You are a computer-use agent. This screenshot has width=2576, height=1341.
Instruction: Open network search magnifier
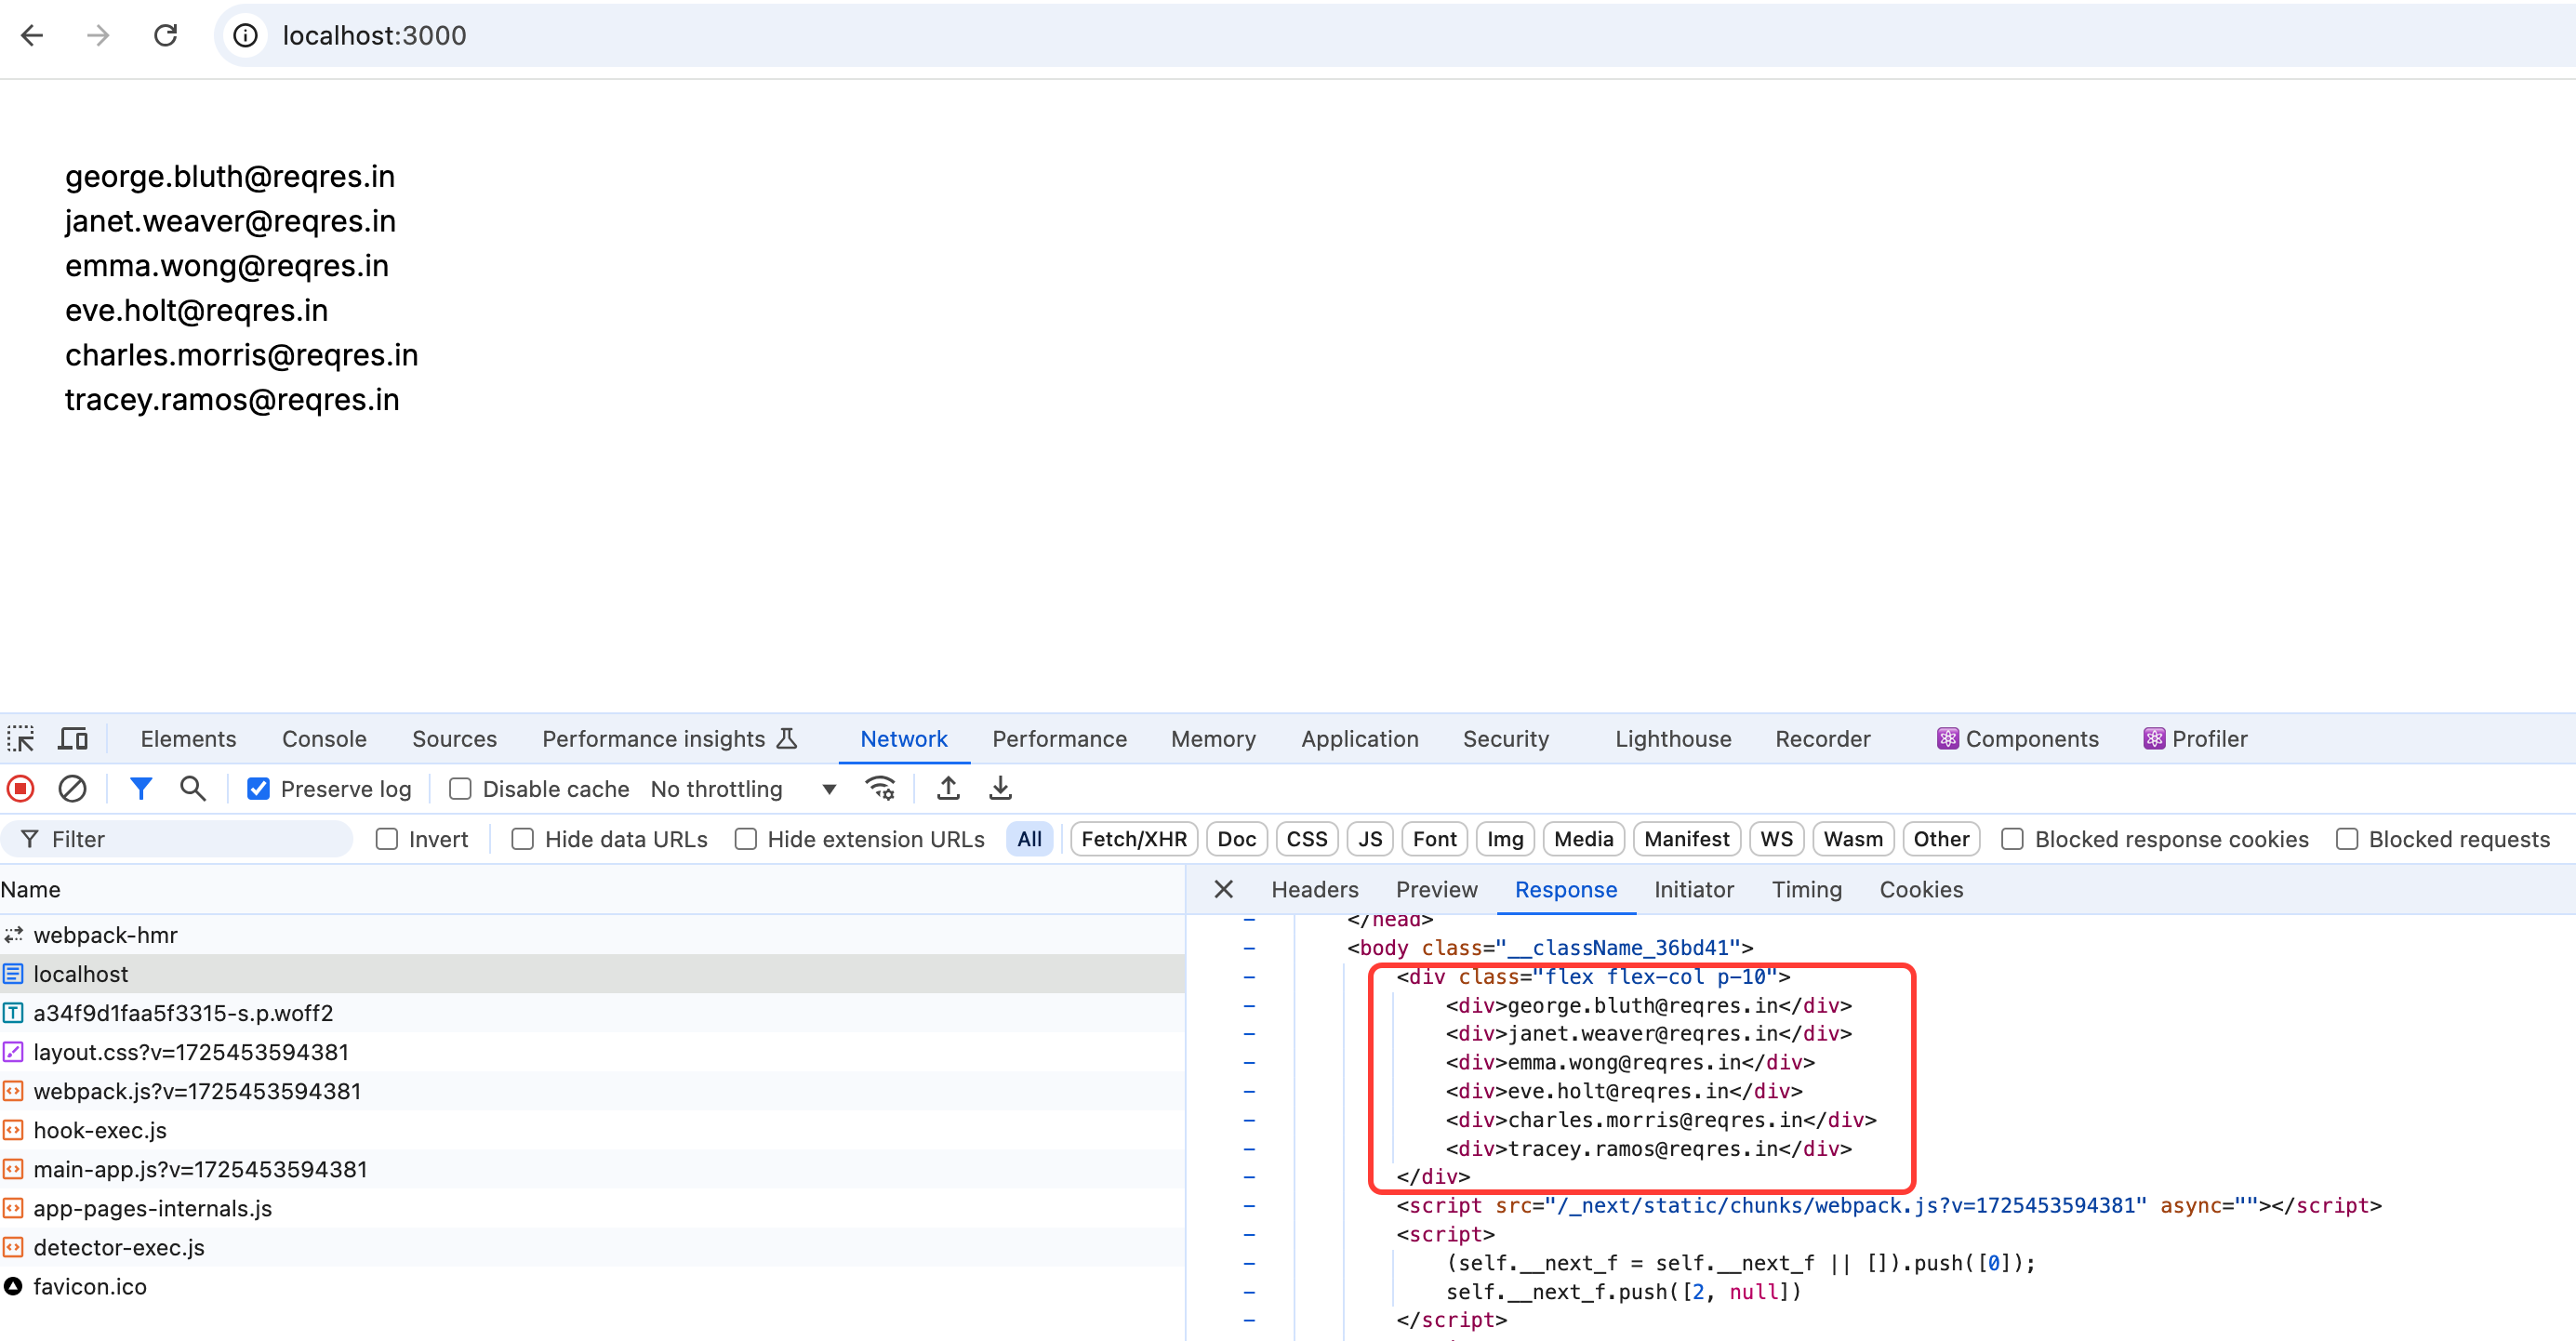(193, 789)
